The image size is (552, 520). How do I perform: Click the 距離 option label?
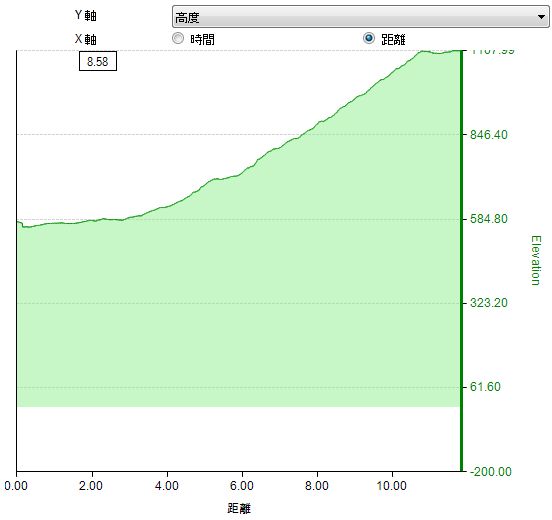point(393,39)
